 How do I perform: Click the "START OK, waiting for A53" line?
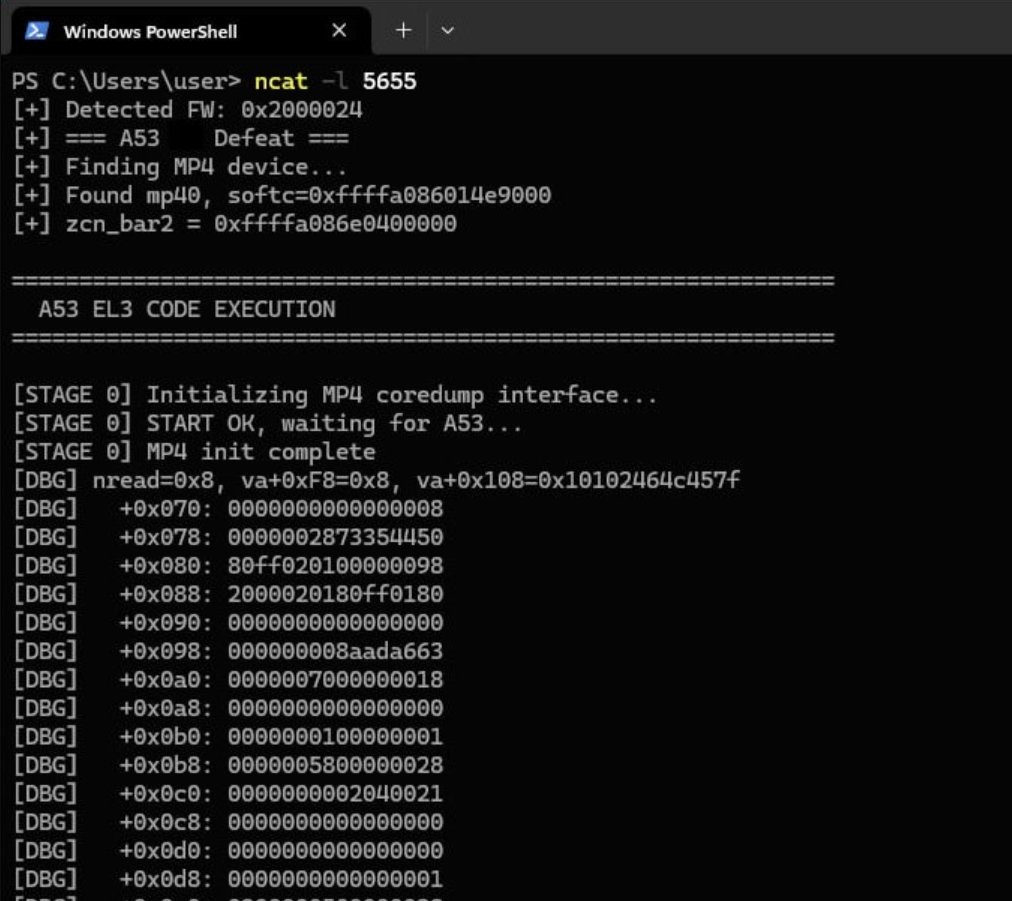tap(267, 424)
